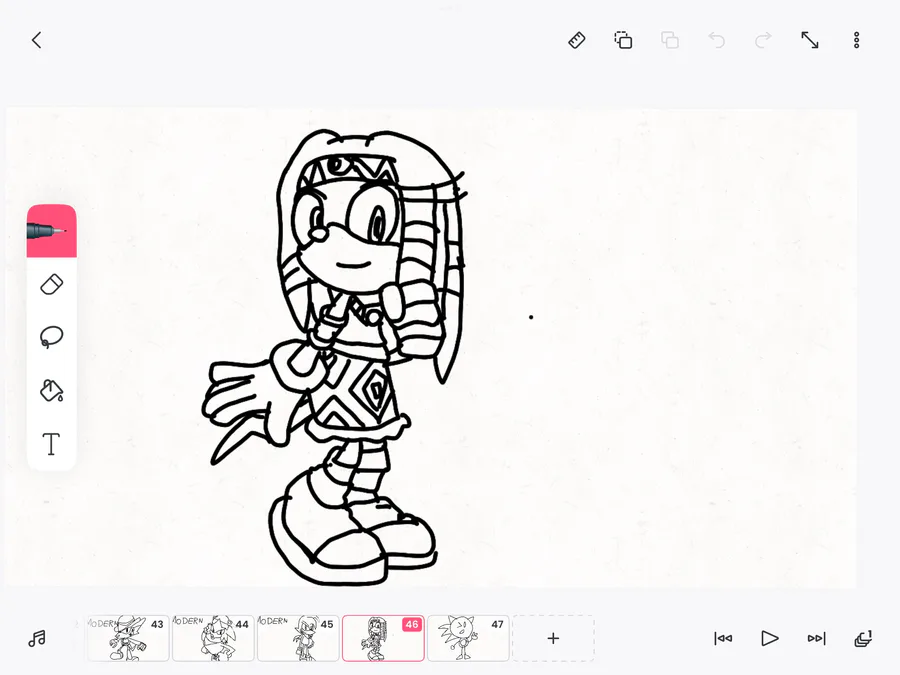
Task: Open frame 44 thumbnail
Action: pyautogui.click(x=213, y=638)
